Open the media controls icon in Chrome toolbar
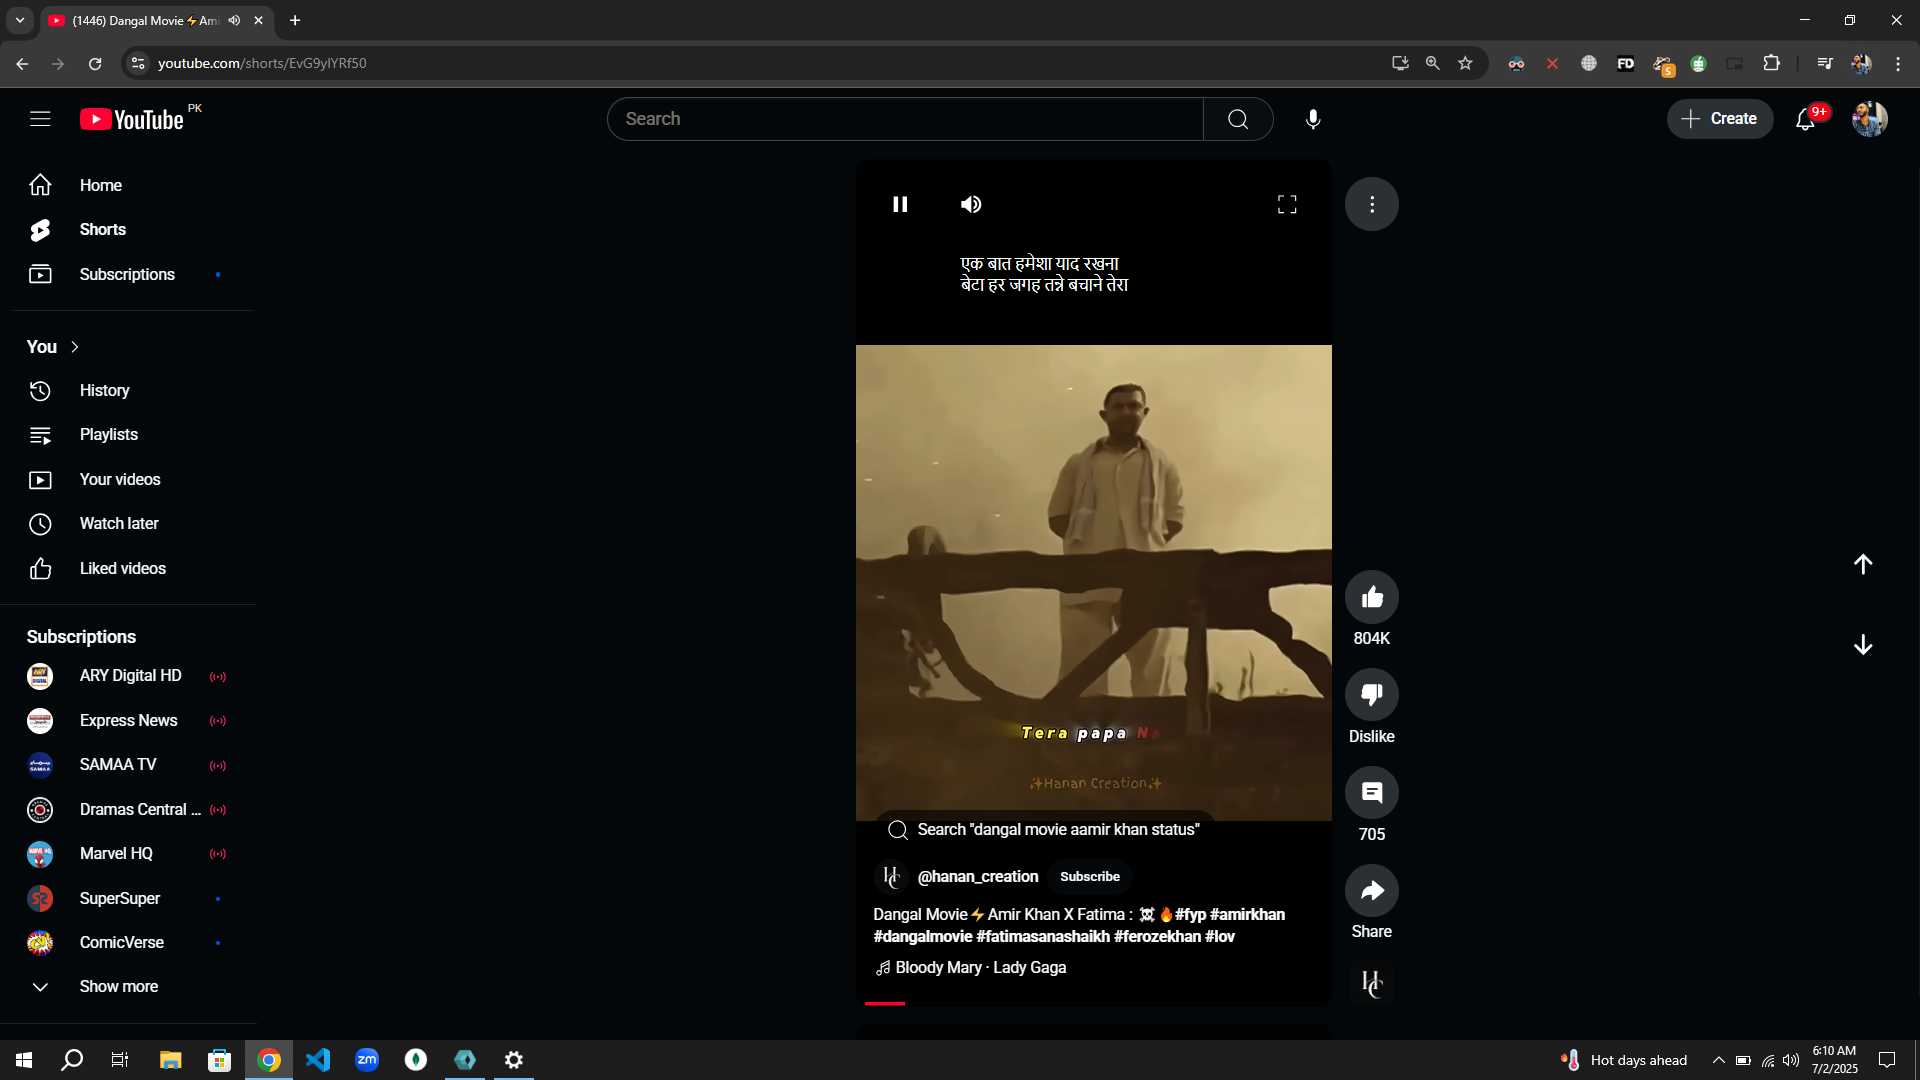Viewport: 1920px width, 1080px height. point(1824,63)
